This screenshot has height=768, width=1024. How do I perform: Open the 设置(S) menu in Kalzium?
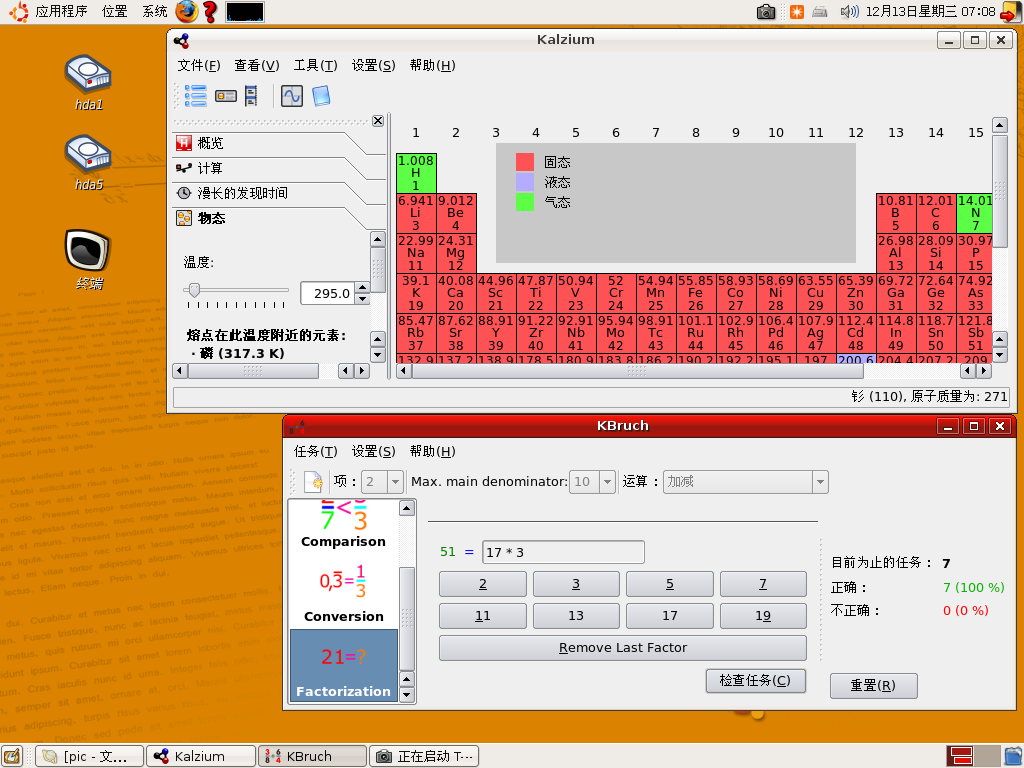coord(374,65)
